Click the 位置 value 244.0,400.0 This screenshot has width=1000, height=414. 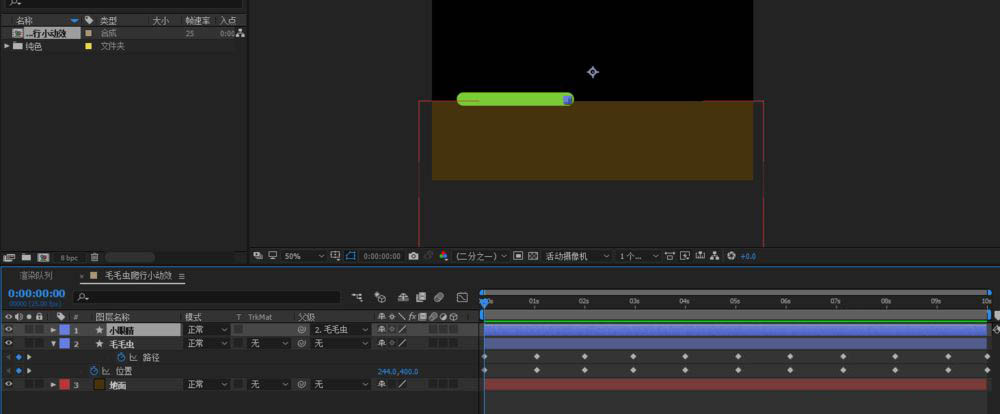[398, 371]
